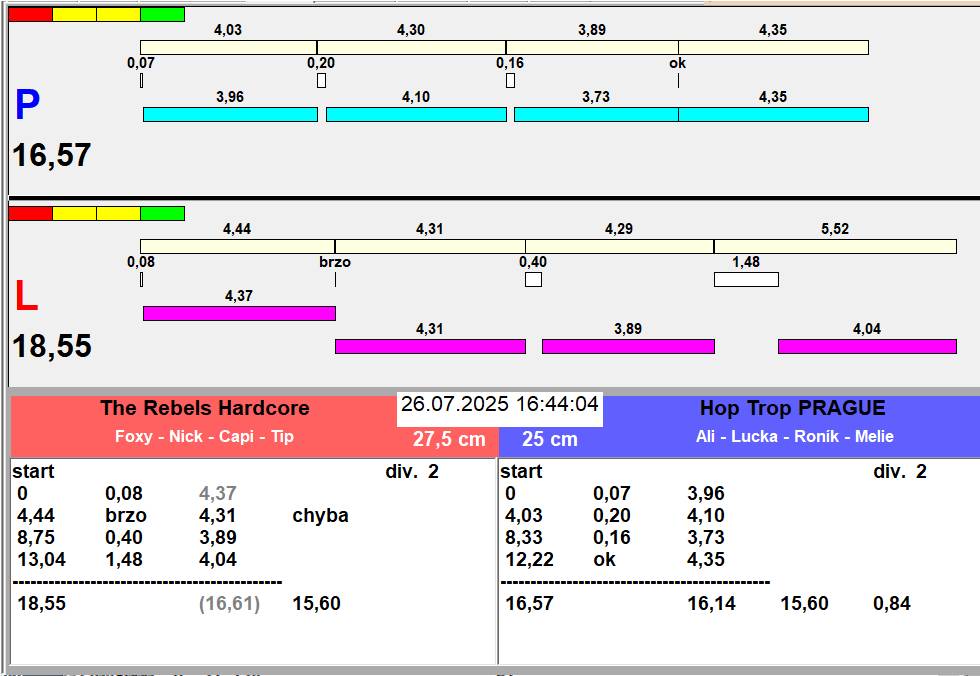Screen dimensions: 980x676
Task: Select the magenta 4,31 run bar
Action: pos(430,346)
